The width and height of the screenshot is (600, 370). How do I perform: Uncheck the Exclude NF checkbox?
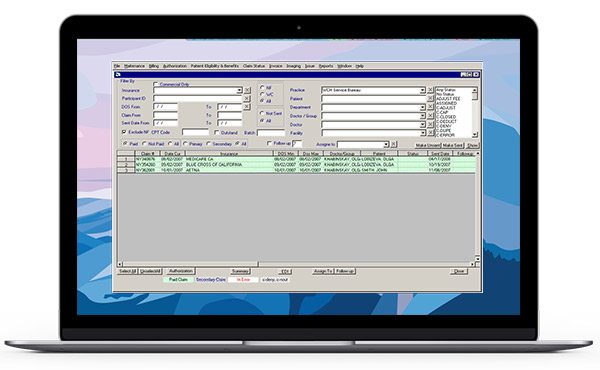(124, 132)
